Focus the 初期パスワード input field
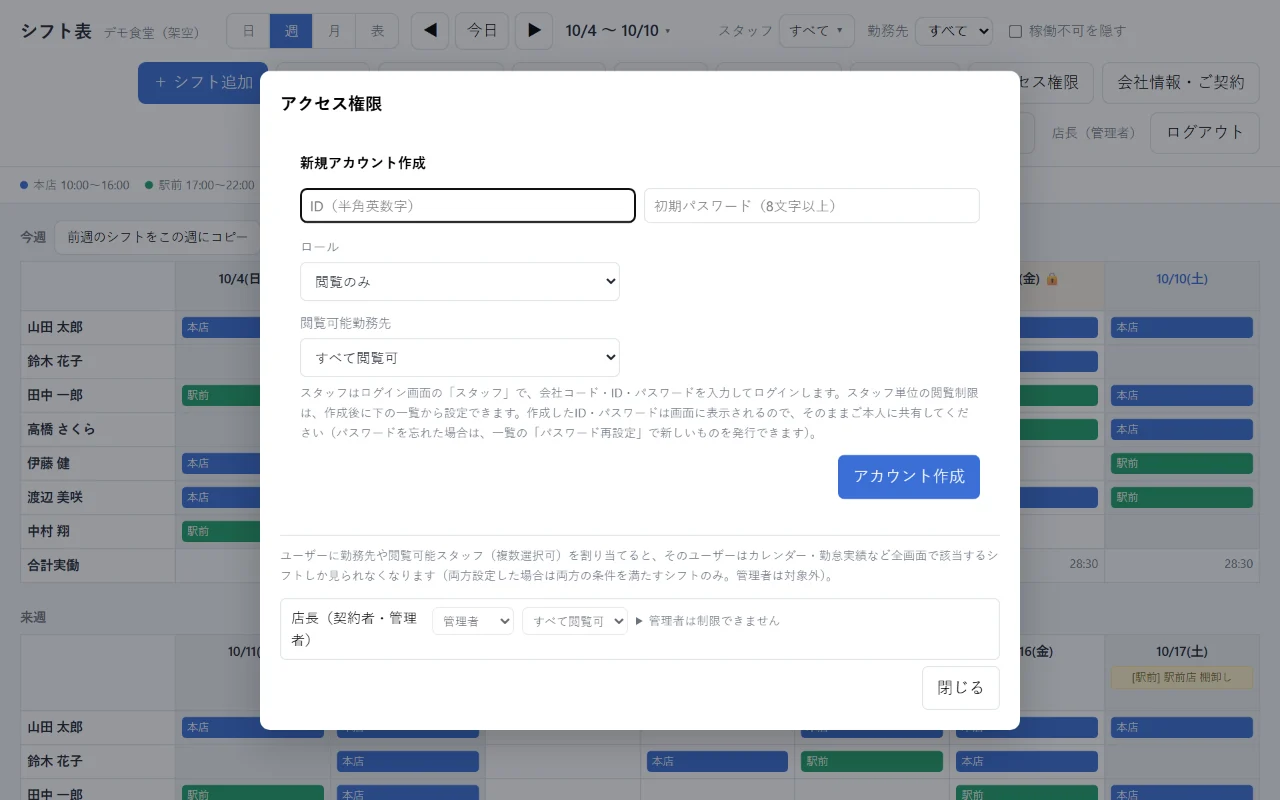Screen dimensions: 1280x800 (812, 206)
